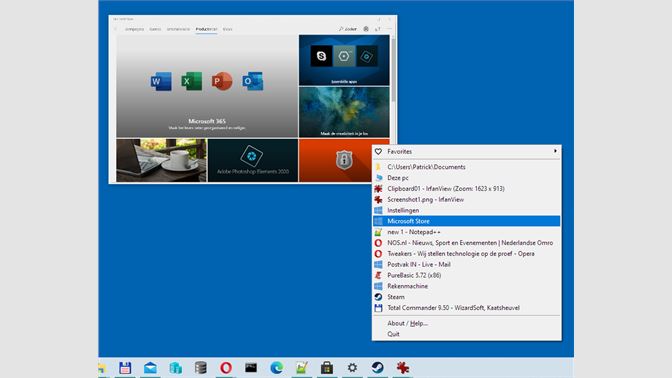Click IrfanView icon next to Clipboard01 entry

coord(378,189)
